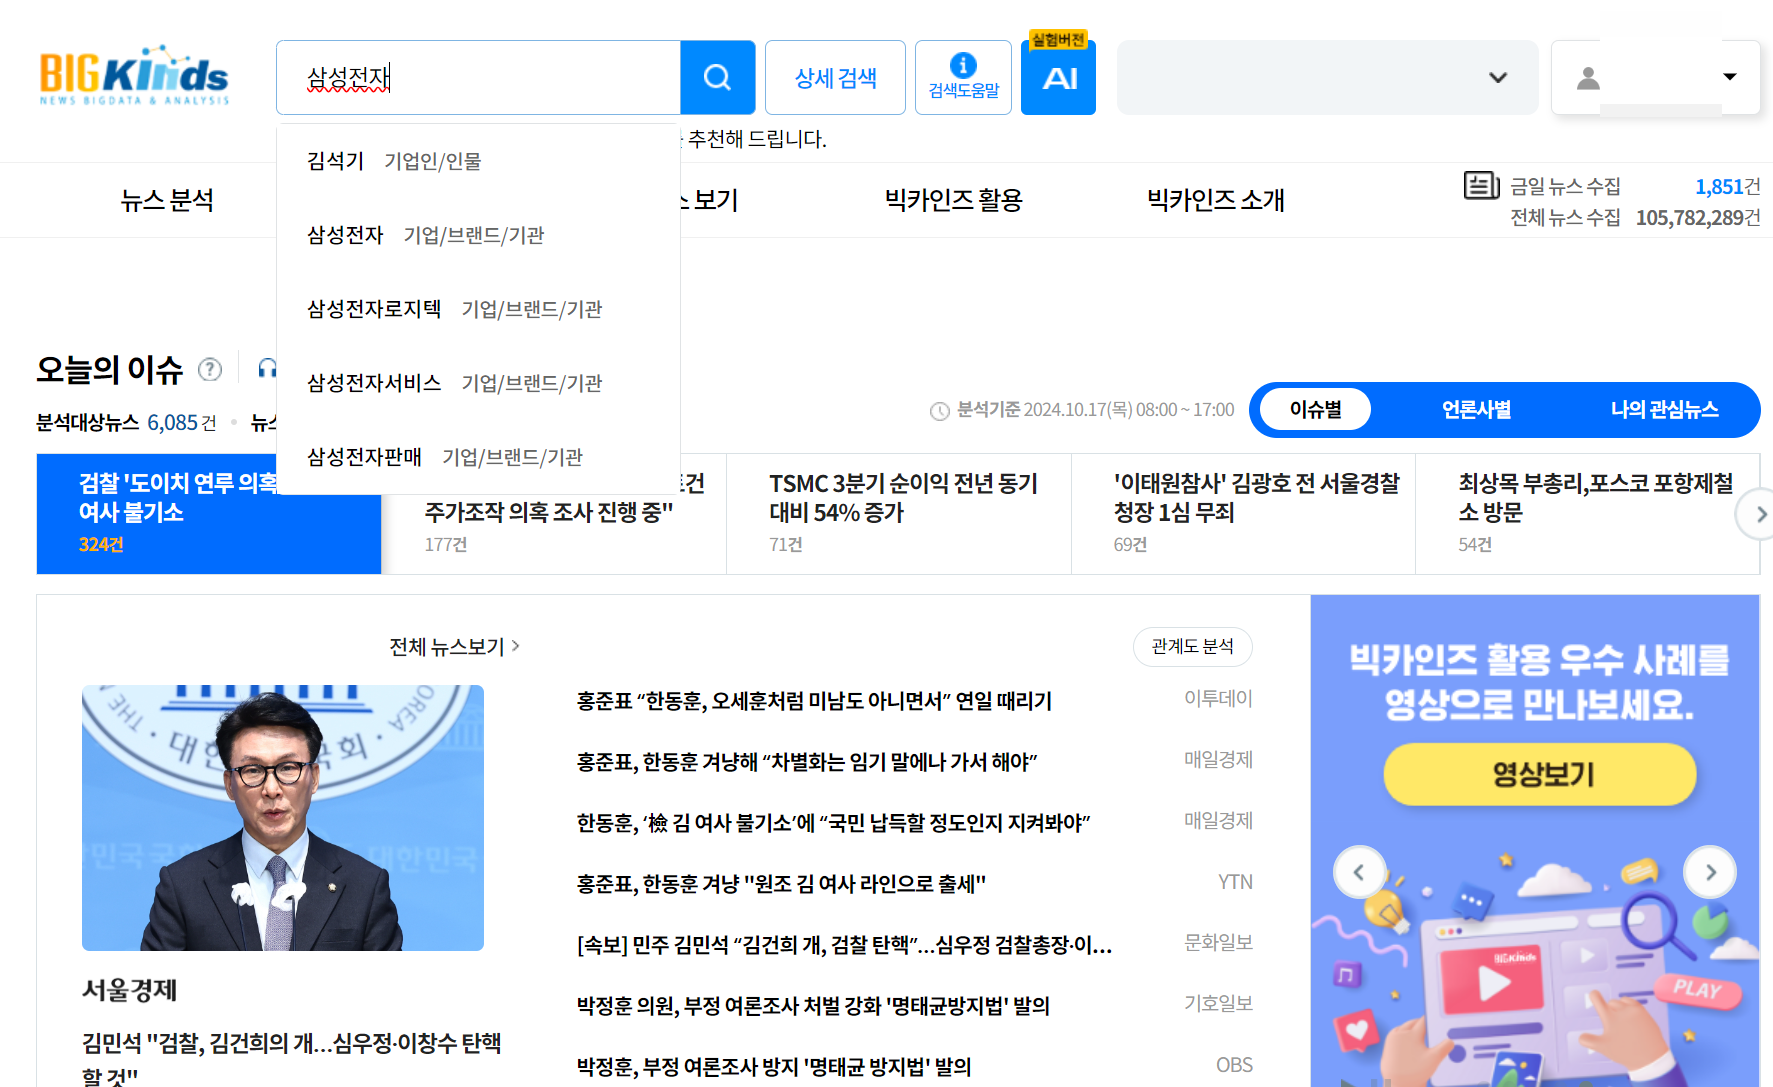Open article 홍준표, 한동훈 겨냥해 차별화는
This screenshot has width=1773, height=1087.
tap(807, 762)
